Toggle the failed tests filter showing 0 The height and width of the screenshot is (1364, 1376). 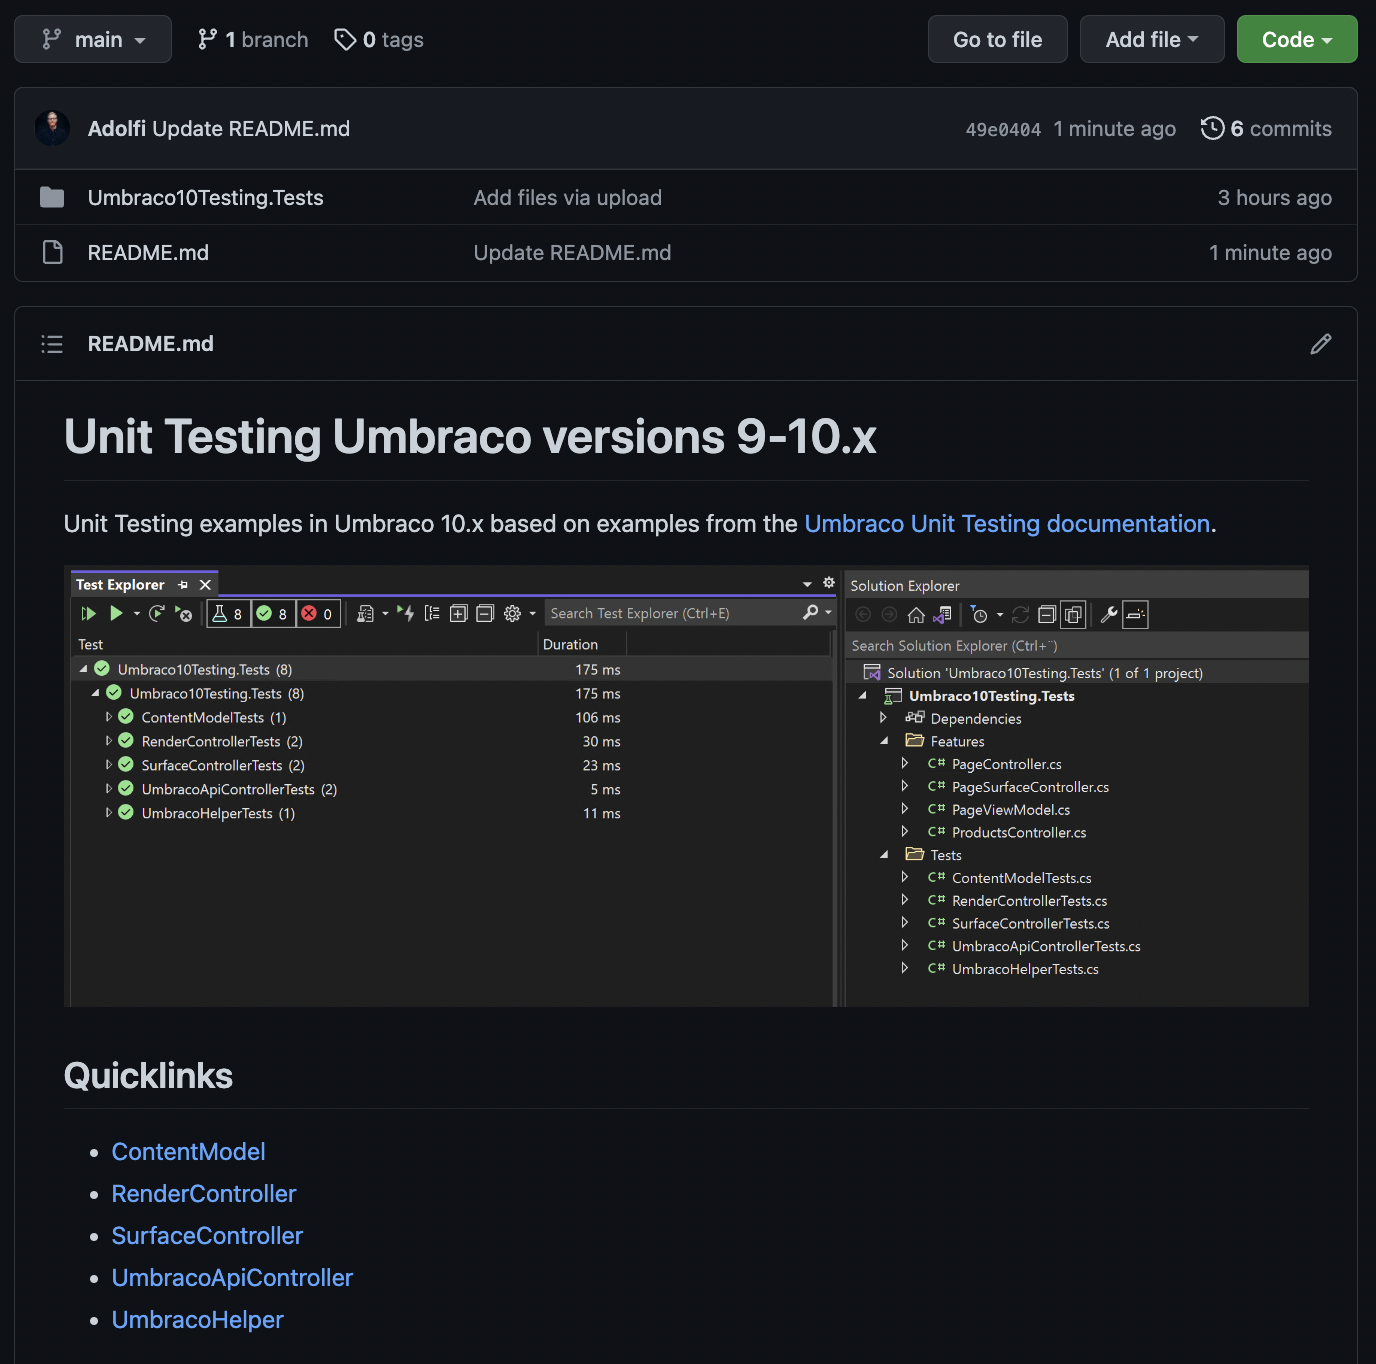[x=318, y=613]
